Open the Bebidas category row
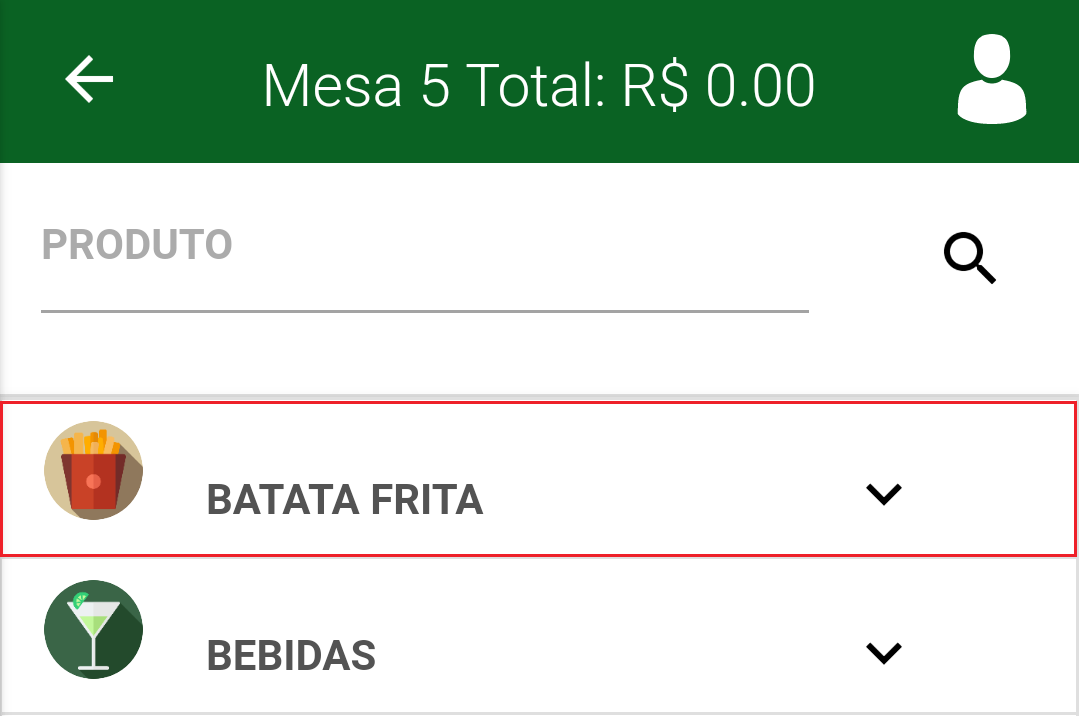 tap(539, 635)
